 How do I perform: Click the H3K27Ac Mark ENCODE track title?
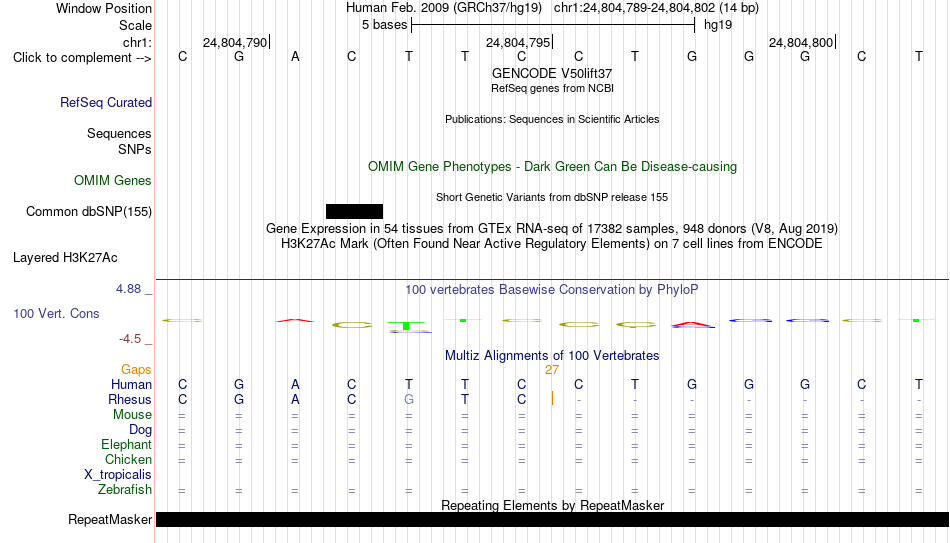click(552, 244)
